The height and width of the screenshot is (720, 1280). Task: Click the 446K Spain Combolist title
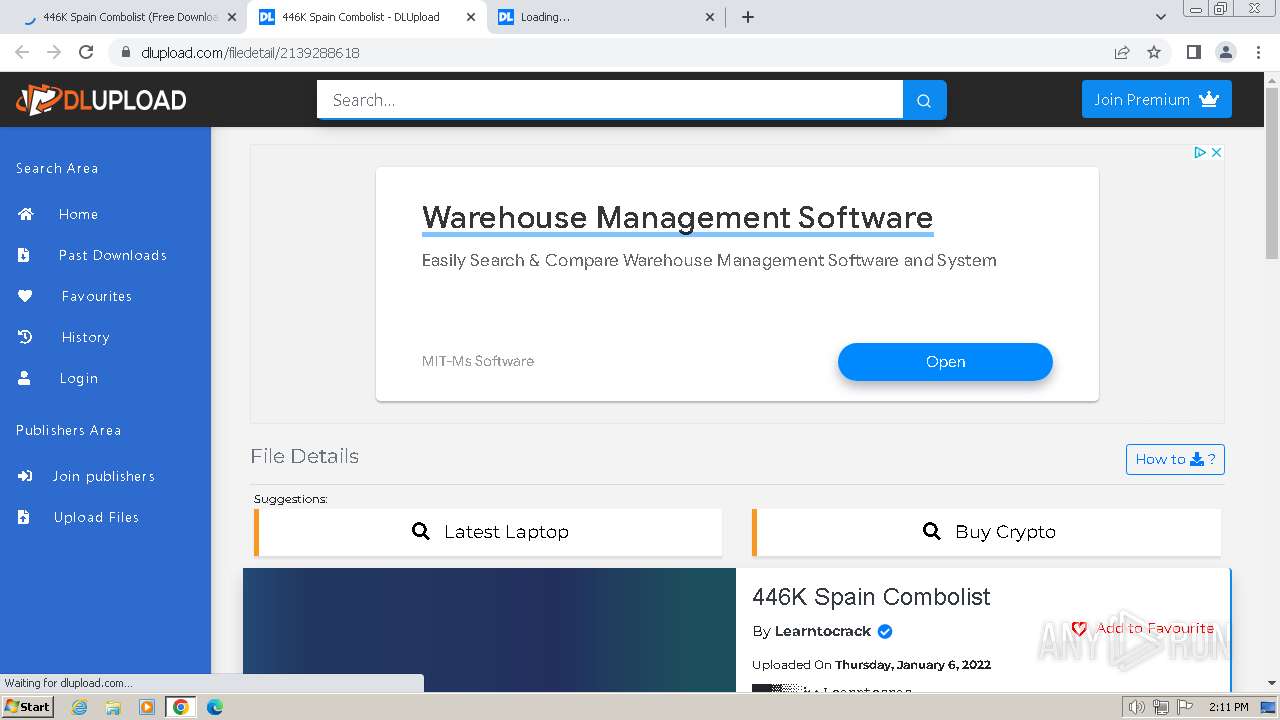coord(871,597)
